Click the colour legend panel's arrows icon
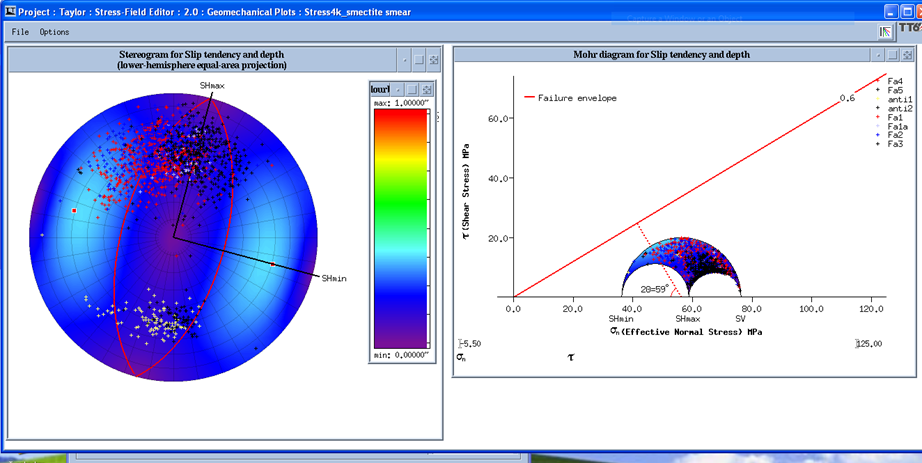 427,89
